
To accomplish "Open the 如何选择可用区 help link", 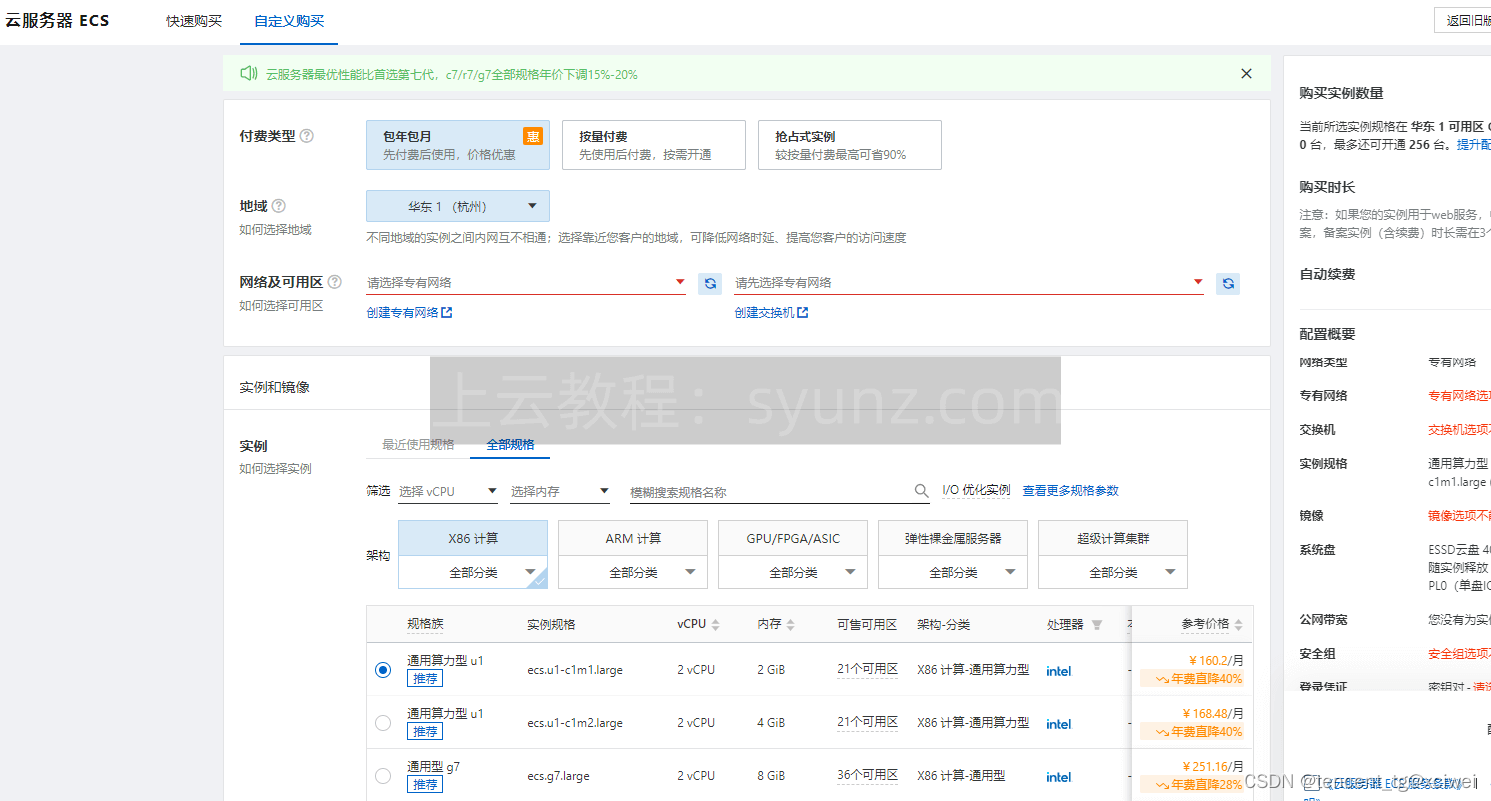I will coord(281,305).
